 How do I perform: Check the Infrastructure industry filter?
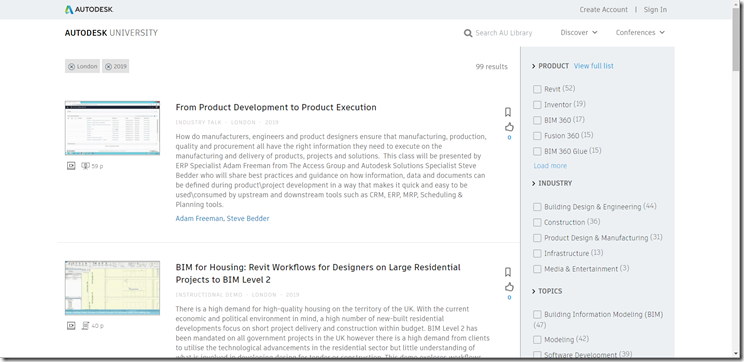point(537,253)
